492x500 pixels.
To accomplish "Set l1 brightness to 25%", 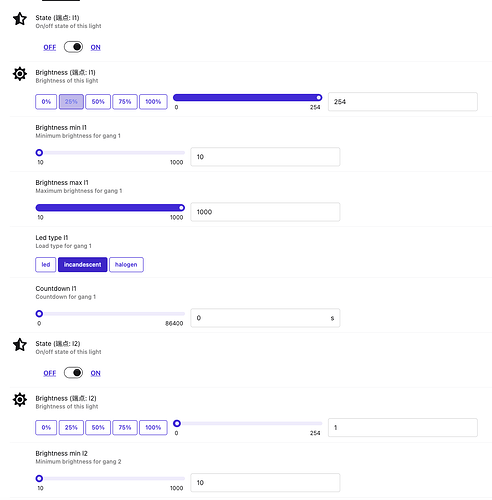I will pyautogui.click(x=71, y=102).
